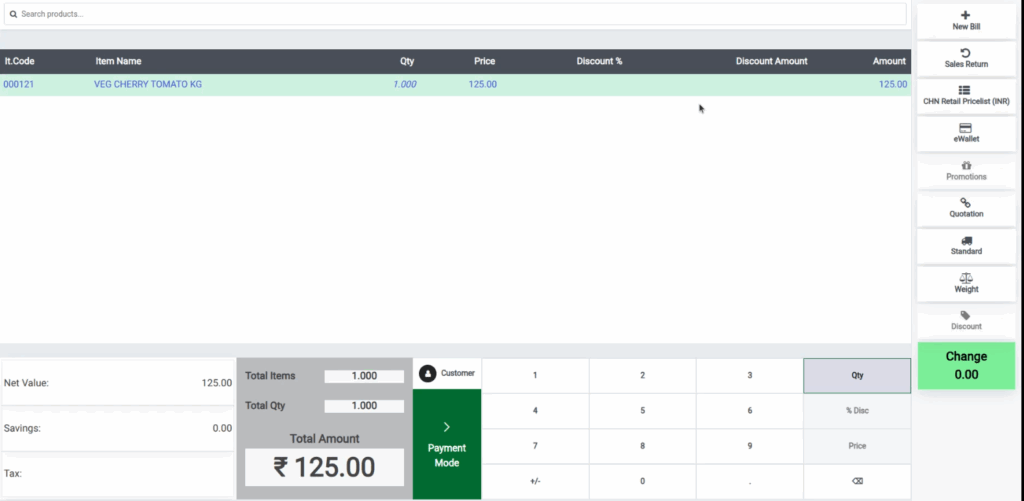Click the 125.00 price cell in item row
Screen dimensions: 1024x501
pyautogui.click(x=483, y=84)
